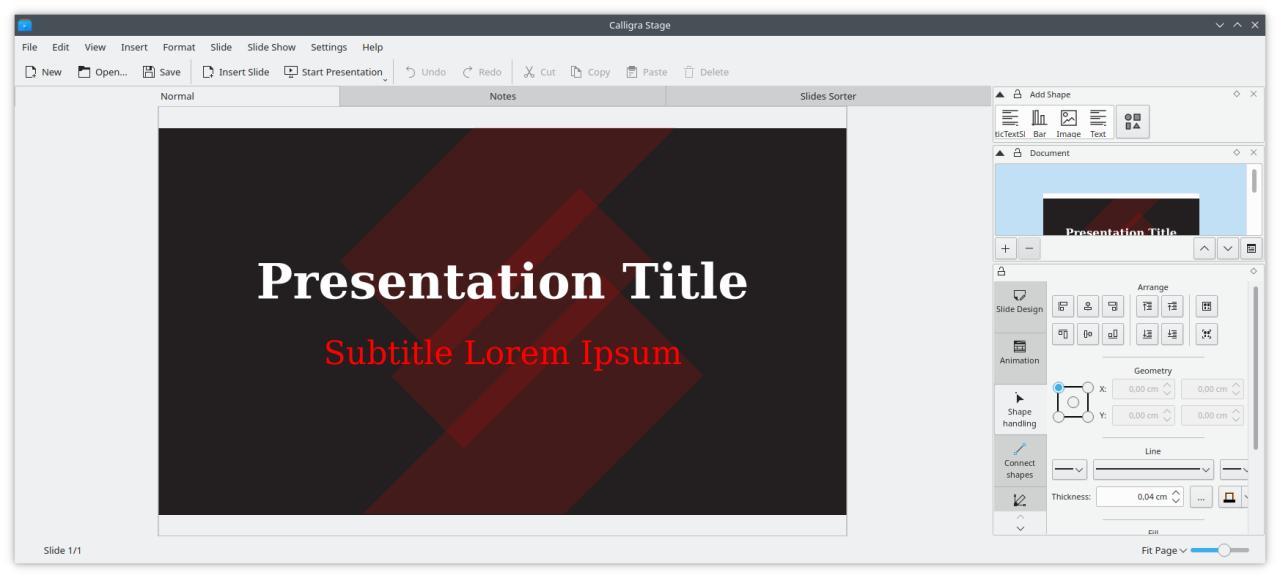The width and height of the screenshot is (1280, 578).
Task: Click the Insert Slide toolbar button
Action: click(x=236, y=72)
